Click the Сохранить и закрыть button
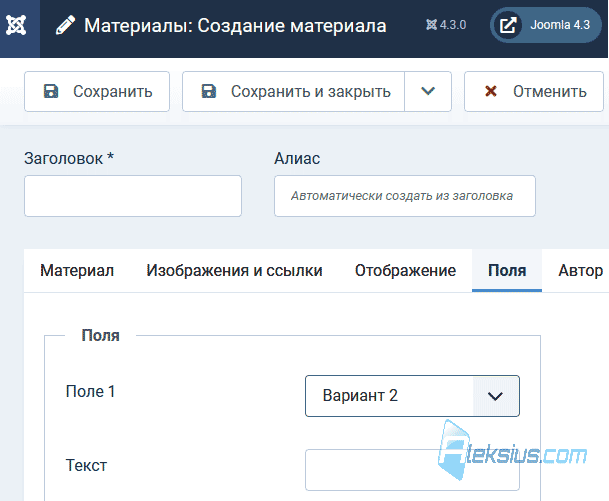 click(294, 92)
